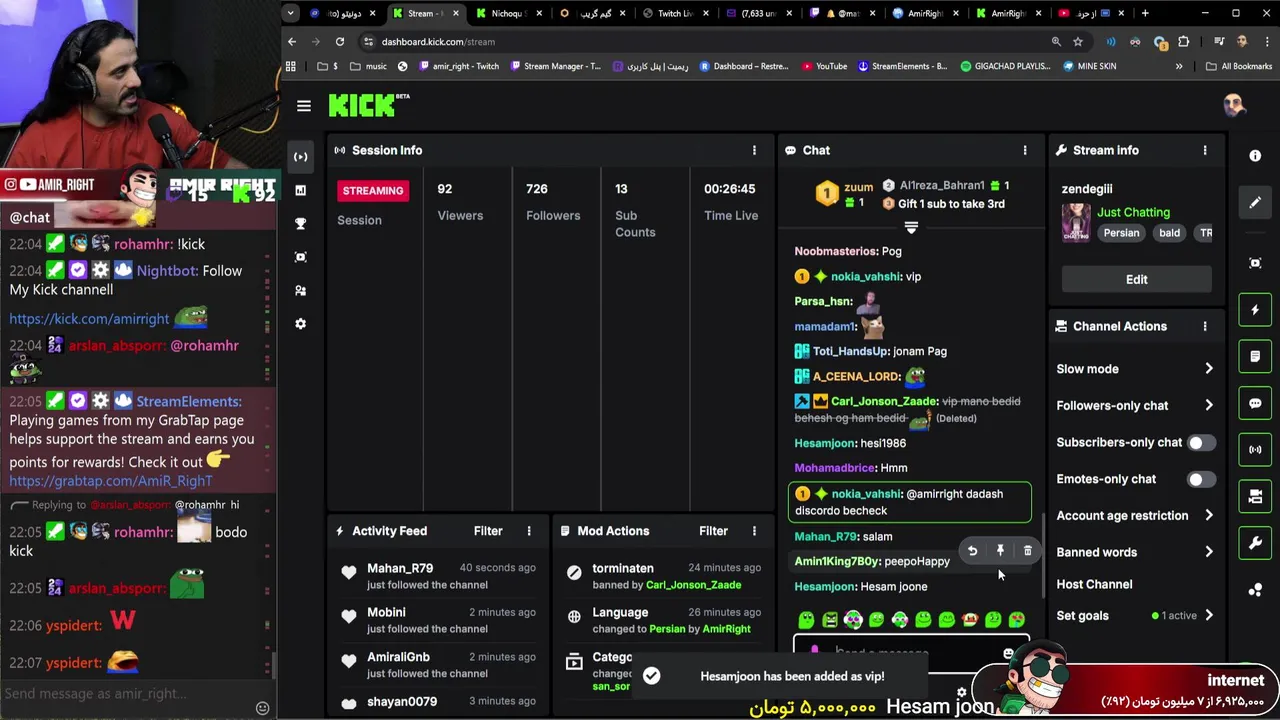The image size is (1280, 720).
Task: Open Chat panel three-dot options
Action: coord(1024,150)
